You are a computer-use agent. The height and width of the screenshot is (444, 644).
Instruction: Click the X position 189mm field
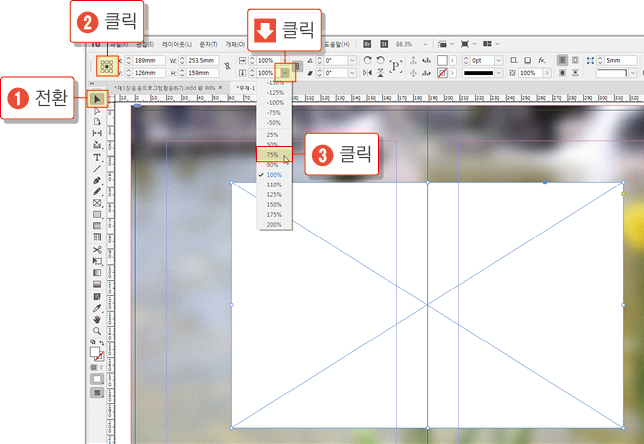click(149, 60)
